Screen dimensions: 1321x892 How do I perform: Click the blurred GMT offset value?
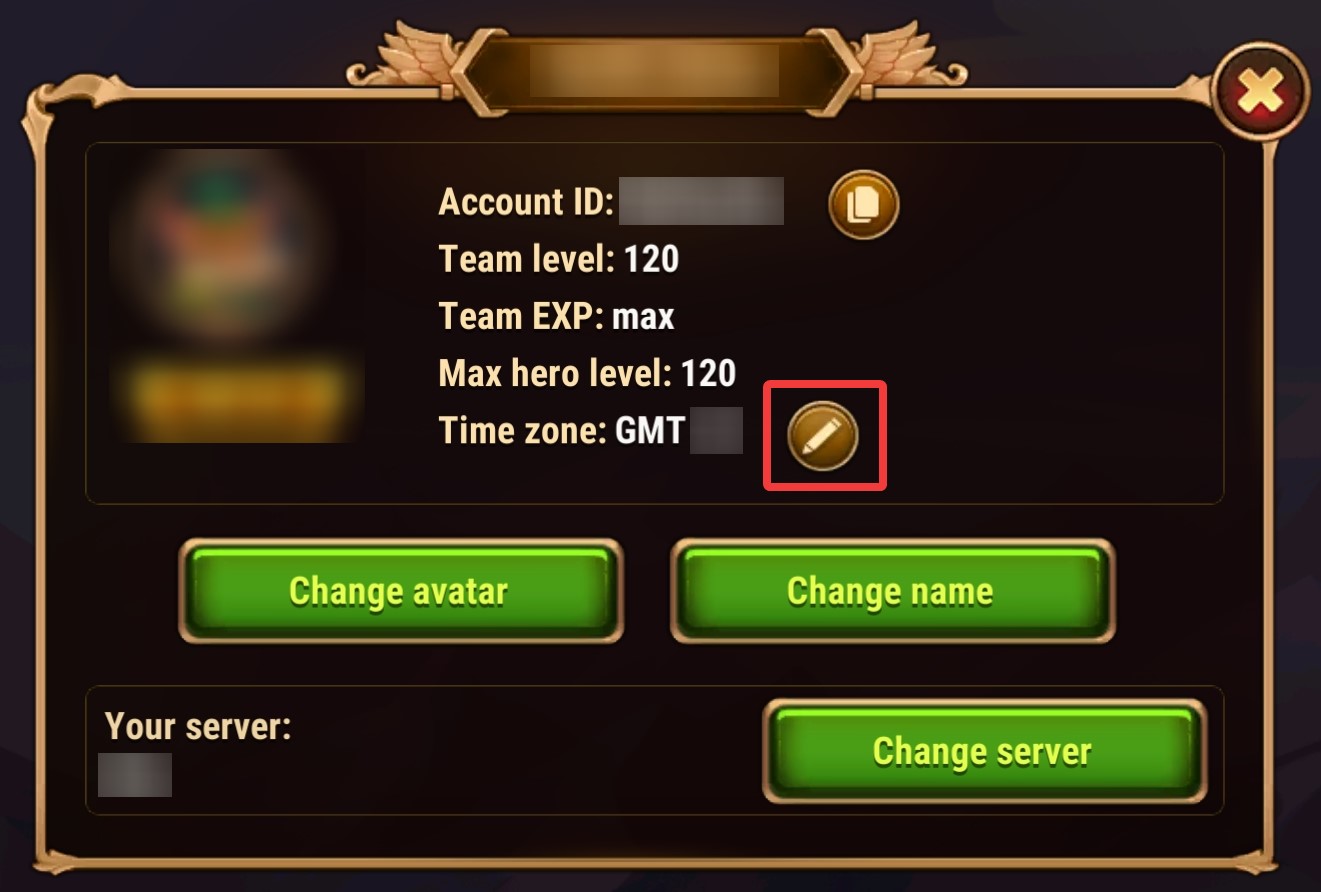pos(716,431)
